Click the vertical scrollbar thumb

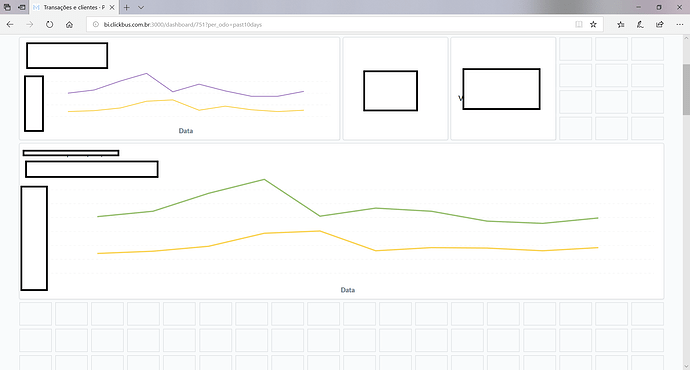(x=686, y=89)
